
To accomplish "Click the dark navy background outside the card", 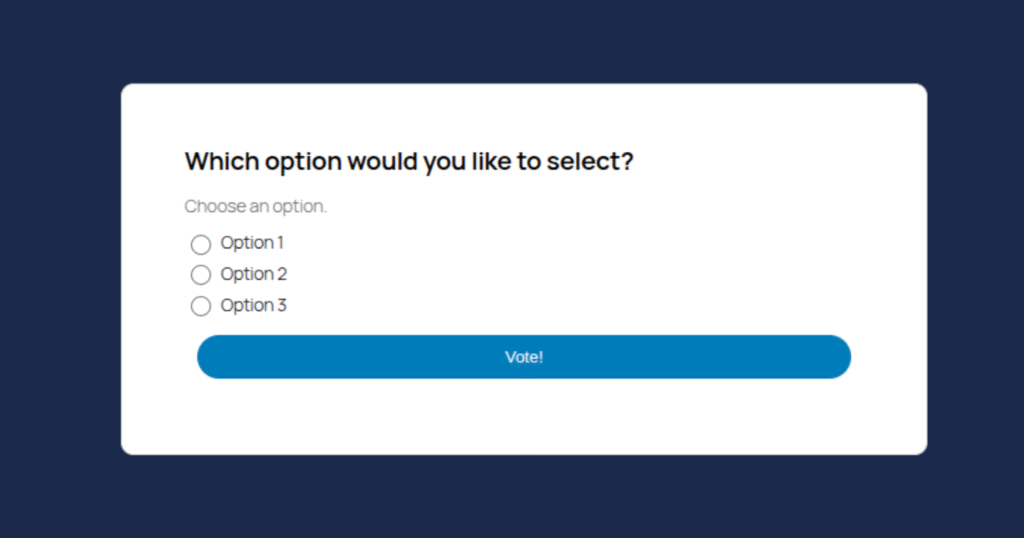I will pos(60,270).
